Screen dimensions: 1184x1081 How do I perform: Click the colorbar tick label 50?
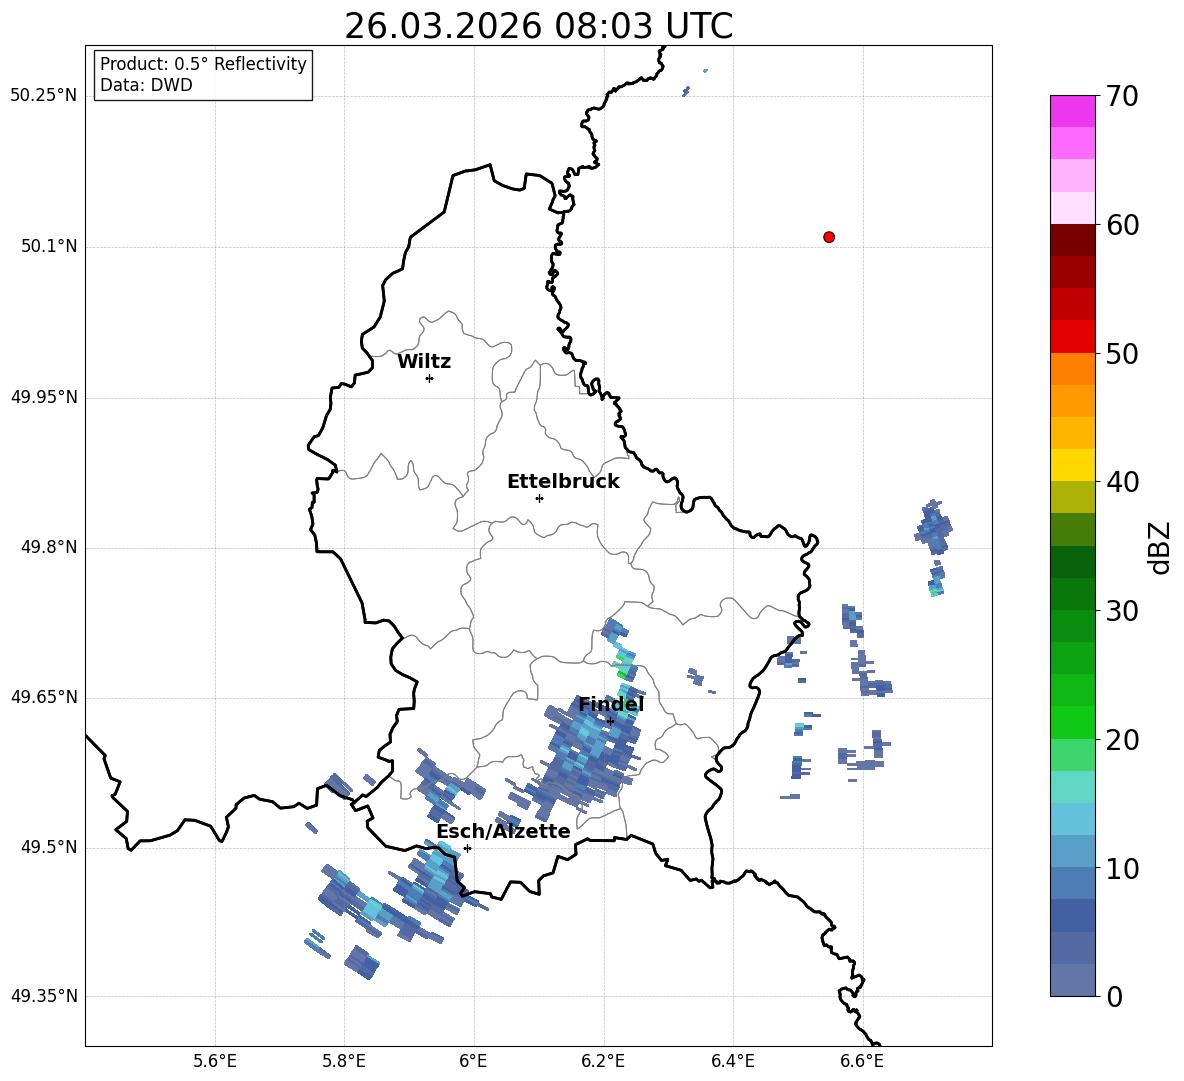point(1122,353)
